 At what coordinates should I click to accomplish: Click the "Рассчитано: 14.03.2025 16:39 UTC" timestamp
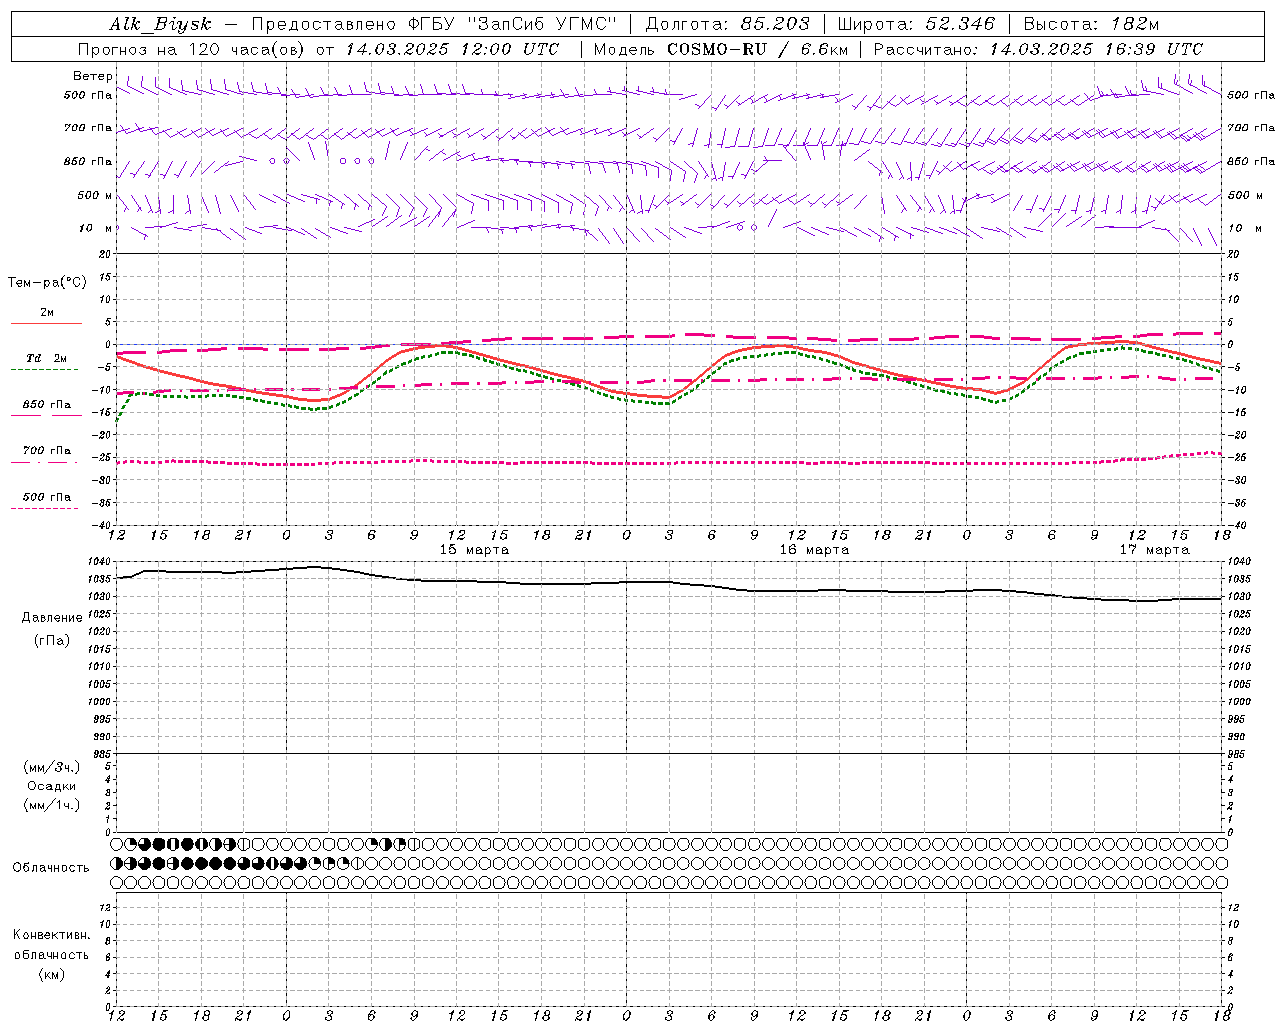tap(1038, 49)
